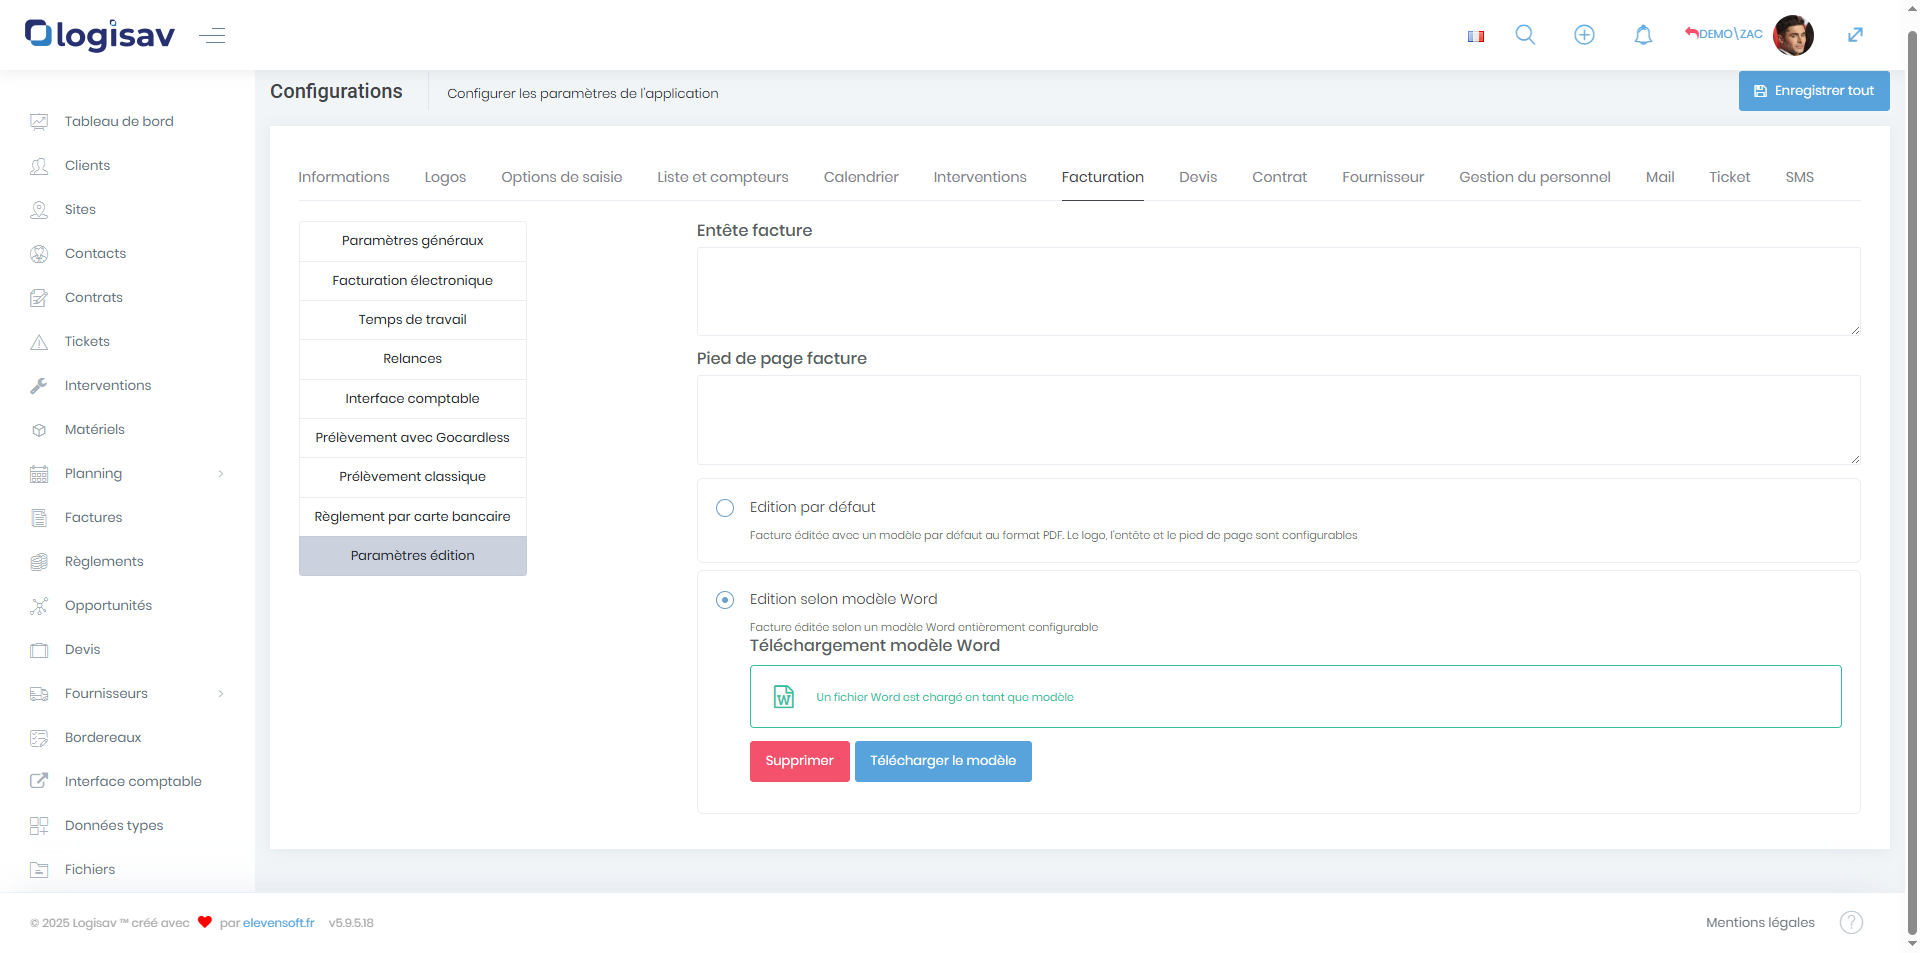Select Edition selon modèle Word radio button
Screen dimensions: 1920x953
[x=725, y=600]
